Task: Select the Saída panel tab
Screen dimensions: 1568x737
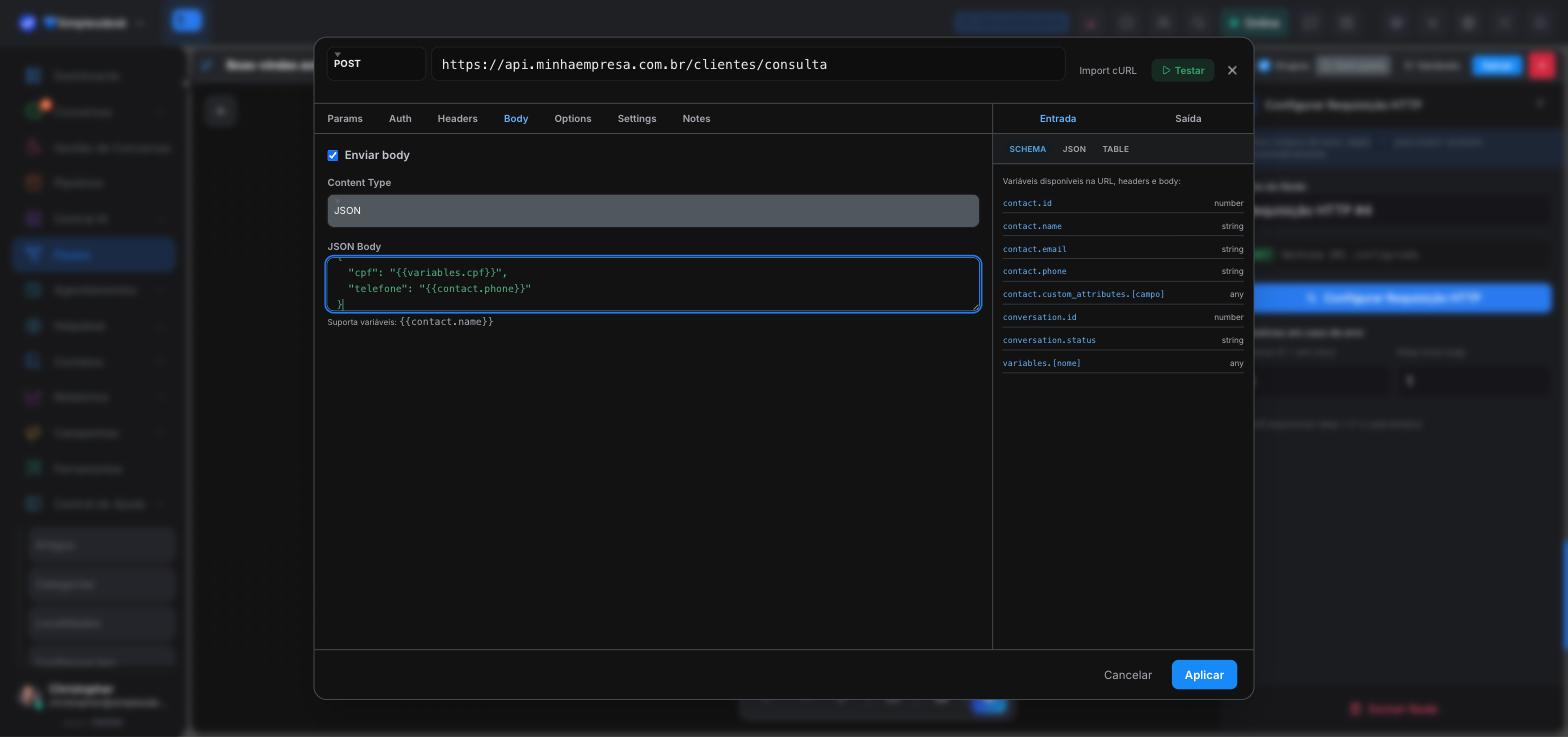Action: (1188, 119)
